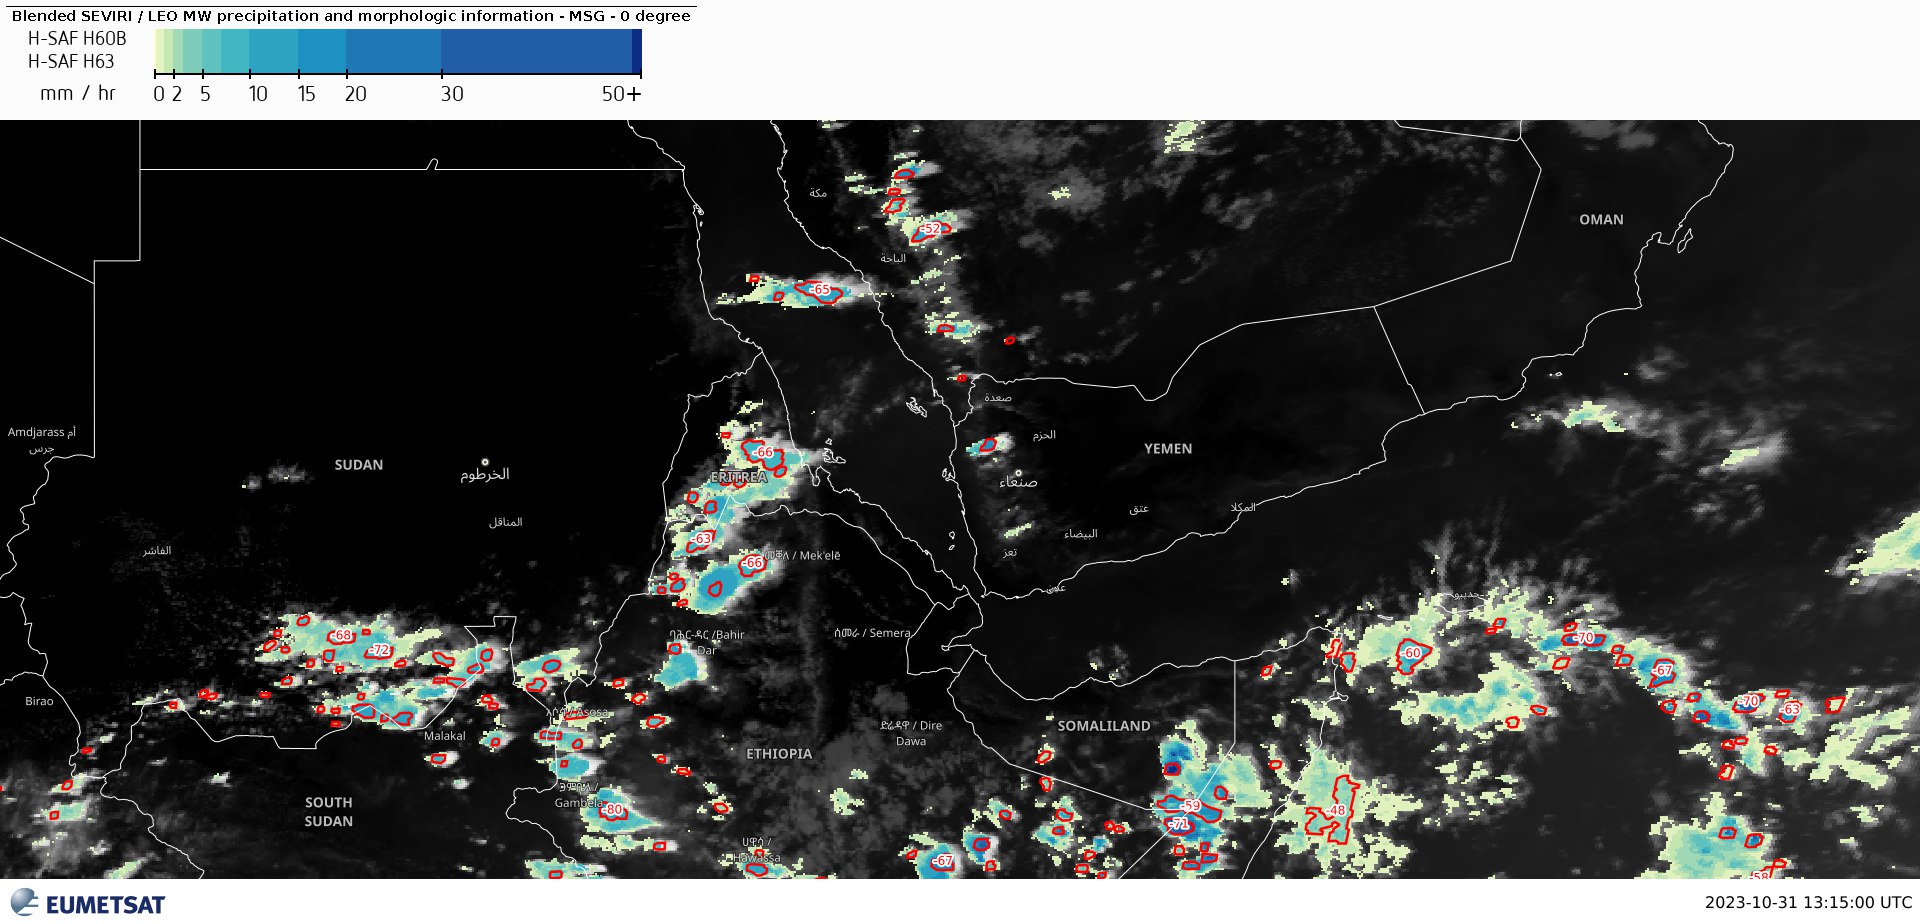Image resolution: width=1920 pixels, height=924 pixels.
Task: Click the Khartoum city dot marker
Action: click(485, 462)
